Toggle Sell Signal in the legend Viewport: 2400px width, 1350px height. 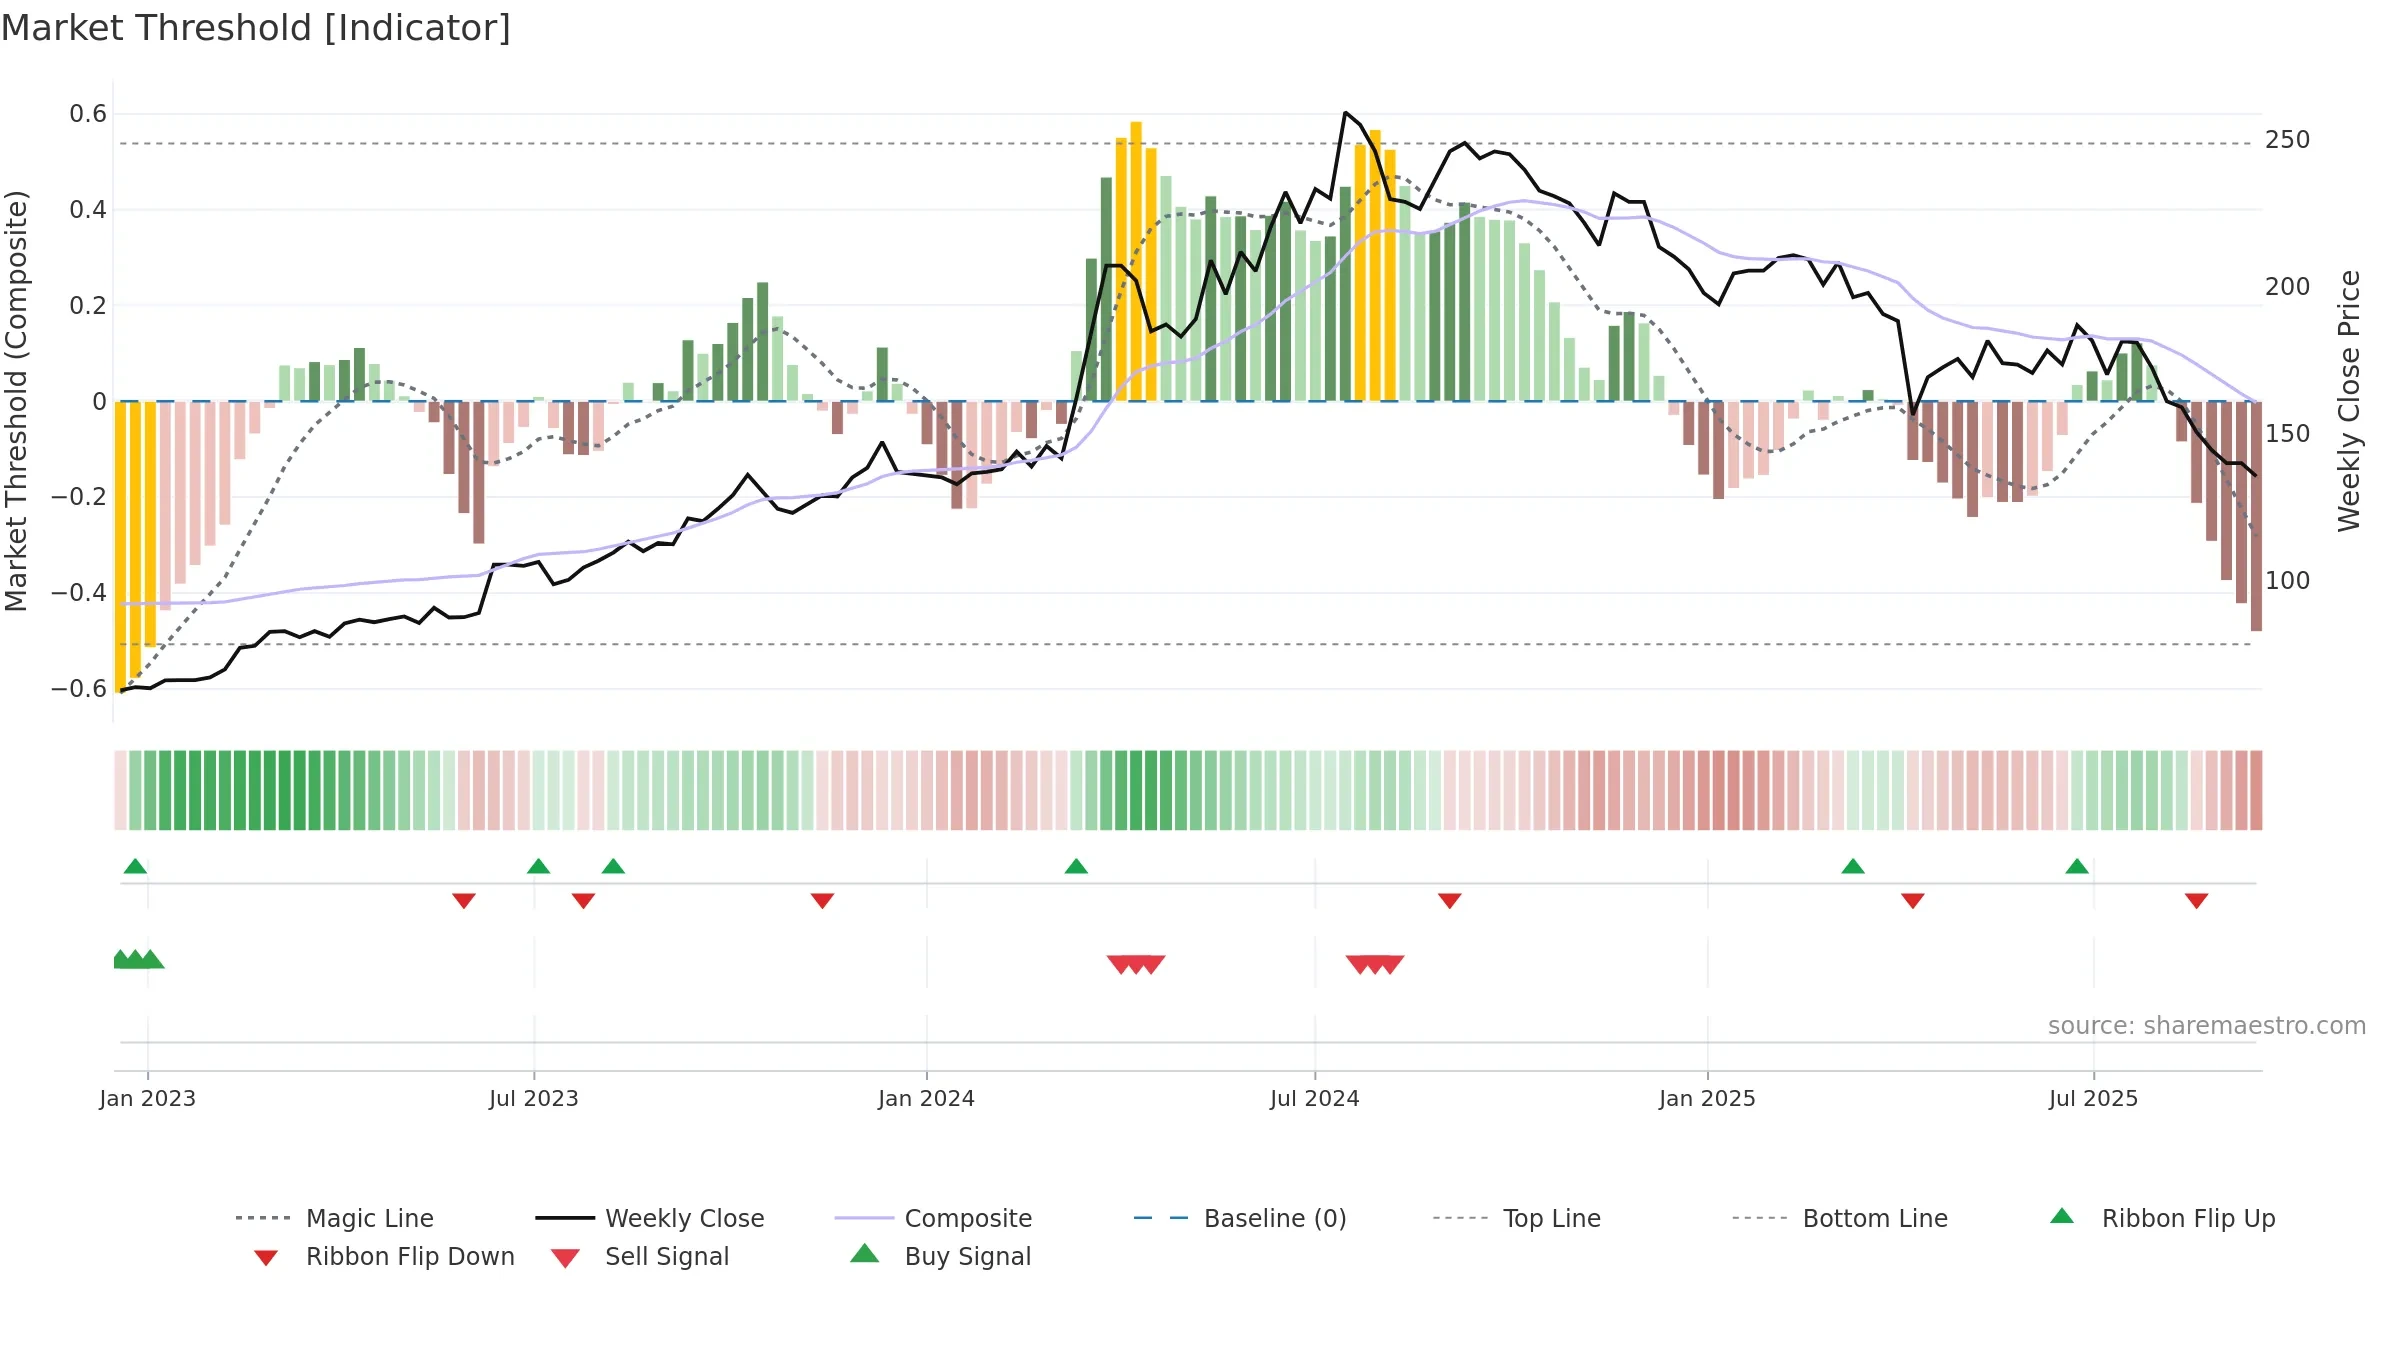coord(640,1256)
